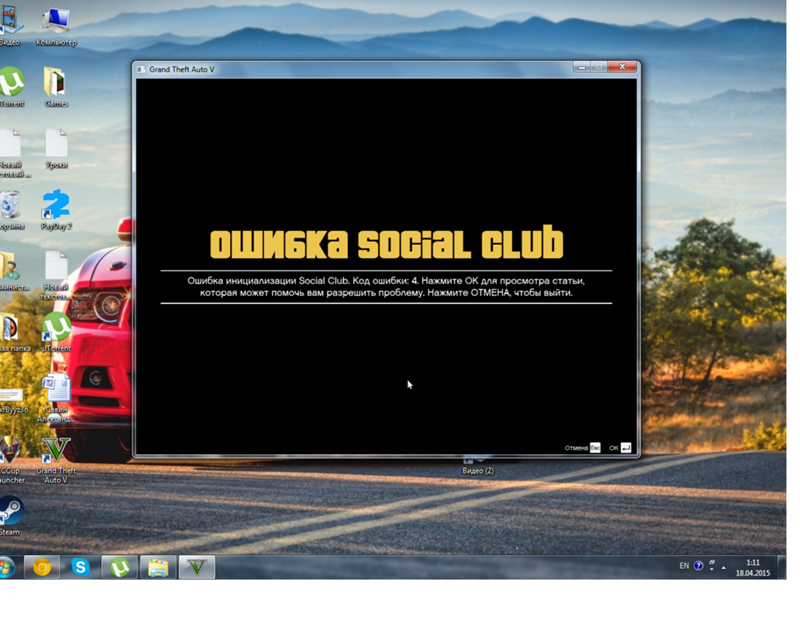Image resolution: width=800 pixels, height=640 pixels.
Task: Select the Grand Theft Auto V desktop shortcut
Action: (x=56, y=460)
